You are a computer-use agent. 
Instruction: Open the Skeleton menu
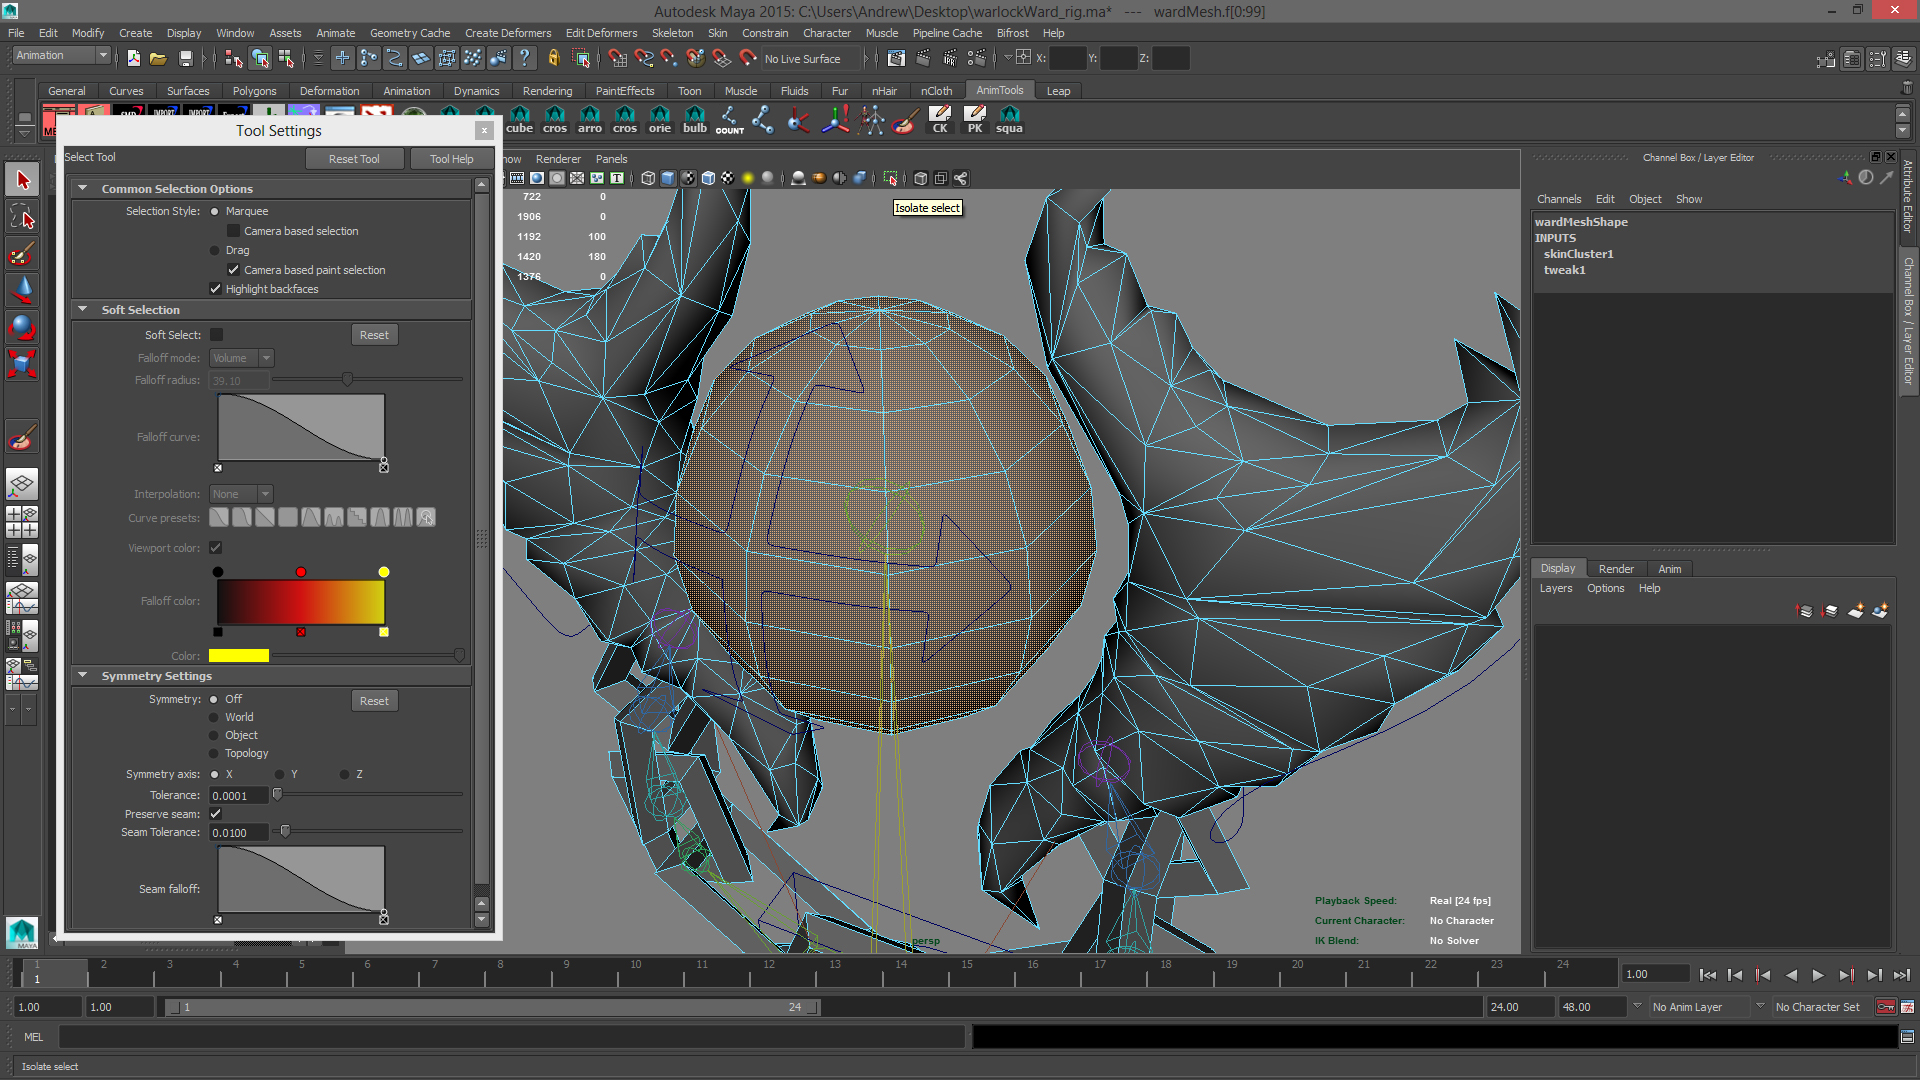click(672, 33)
